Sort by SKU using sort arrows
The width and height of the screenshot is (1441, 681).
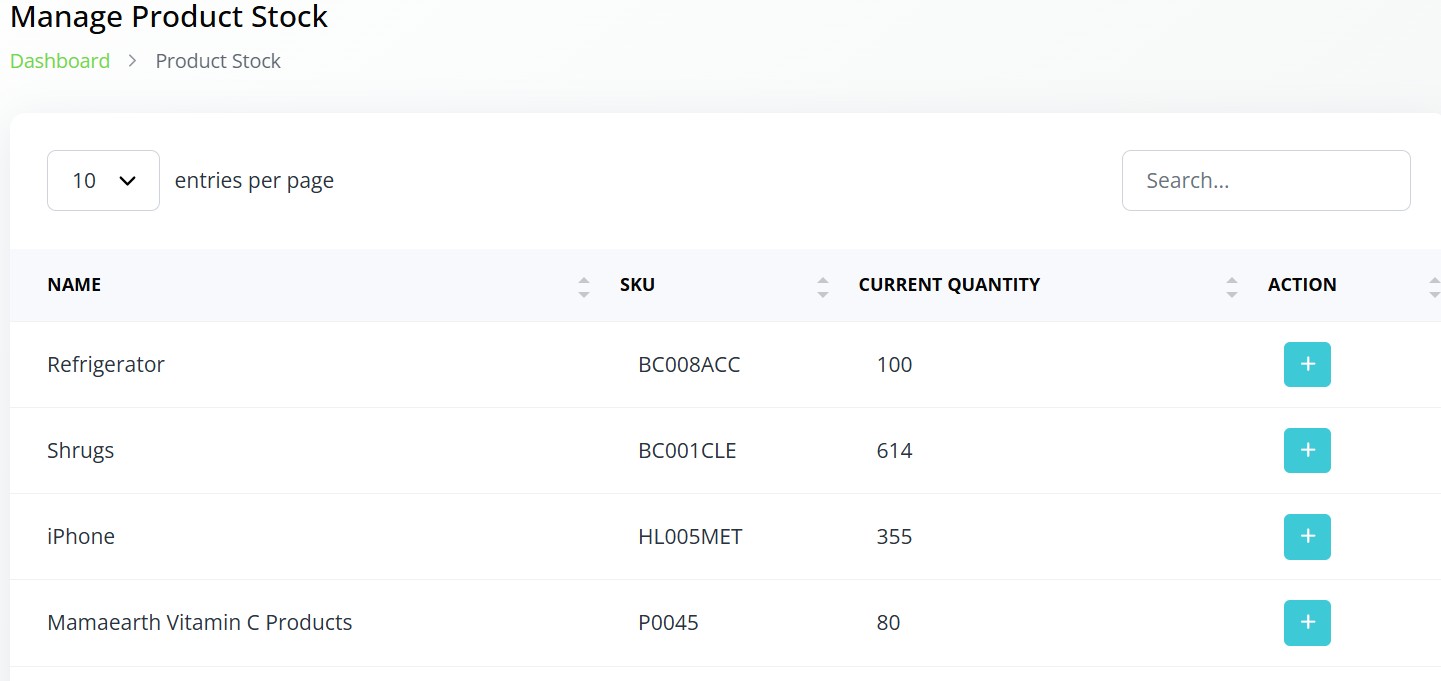coord(822,288)
